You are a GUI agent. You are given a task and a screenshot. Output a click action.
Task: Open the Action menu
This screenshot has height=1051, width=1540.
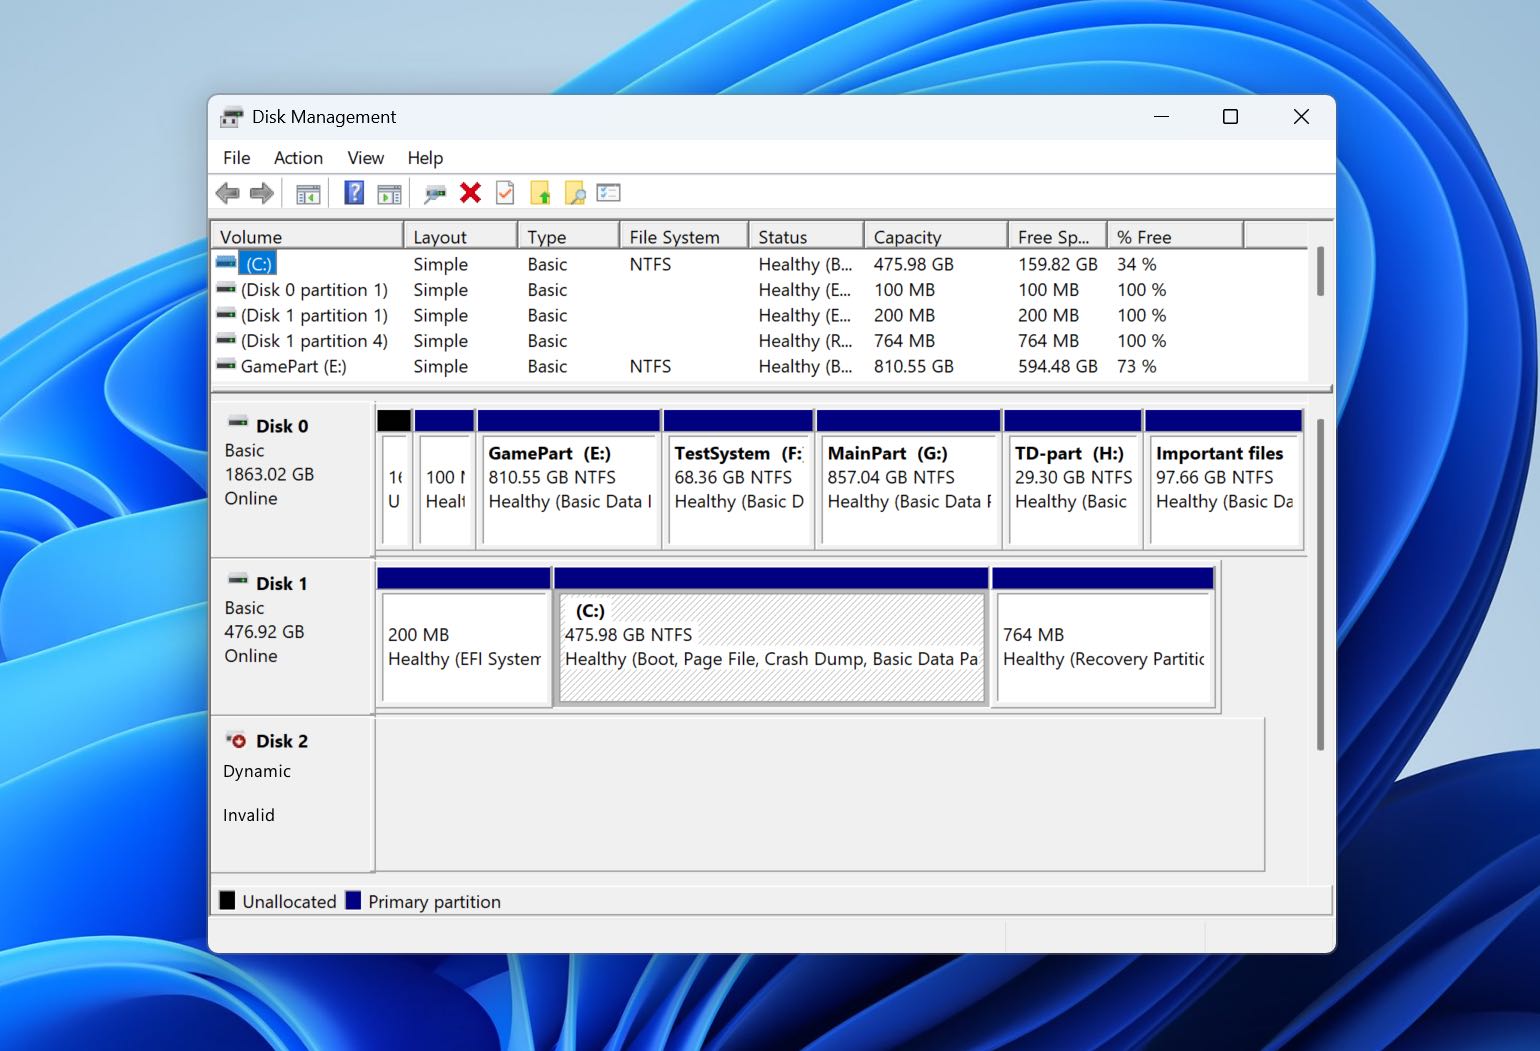297,157
